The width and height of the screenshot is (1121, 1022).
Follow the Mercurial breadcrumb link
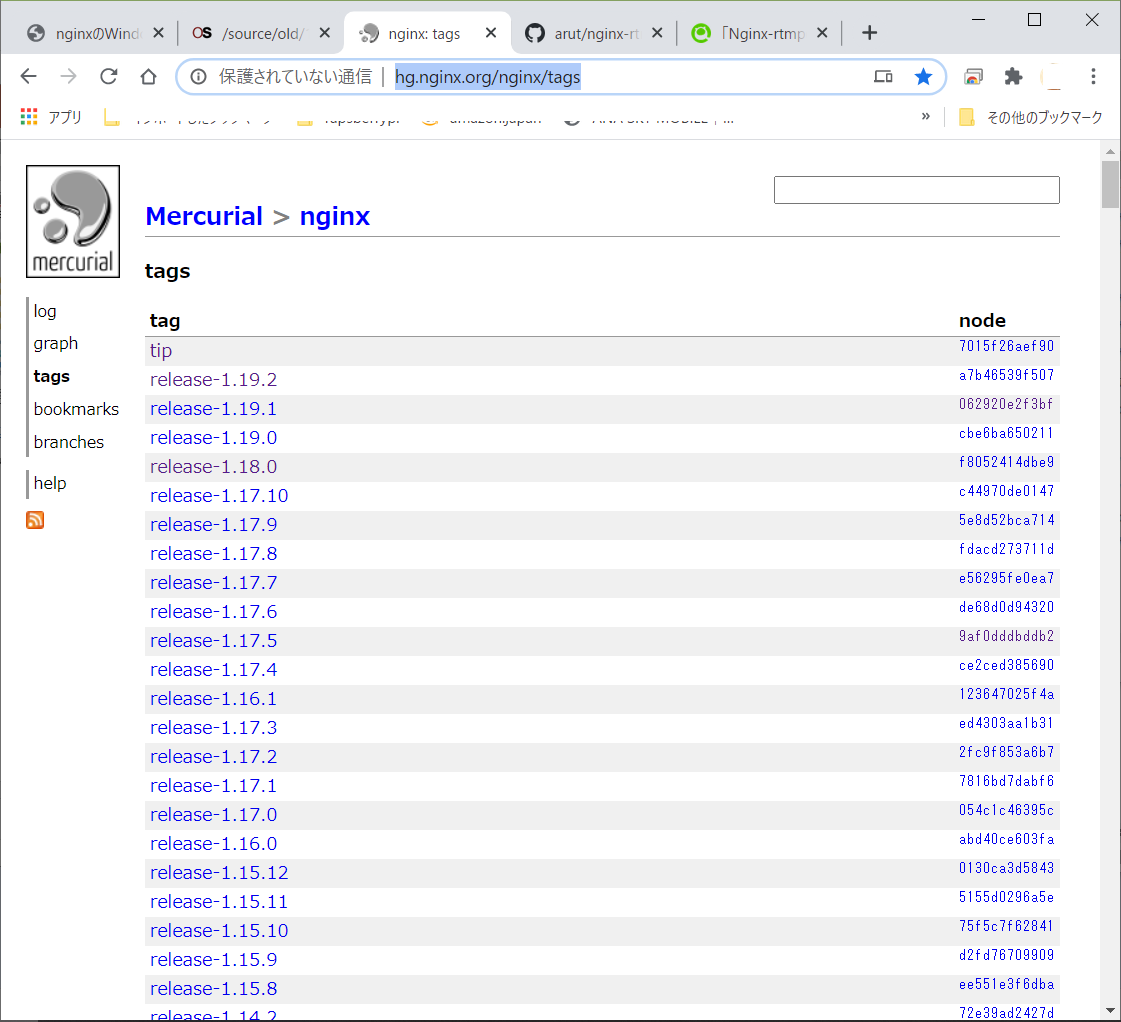tap(204, 217)
